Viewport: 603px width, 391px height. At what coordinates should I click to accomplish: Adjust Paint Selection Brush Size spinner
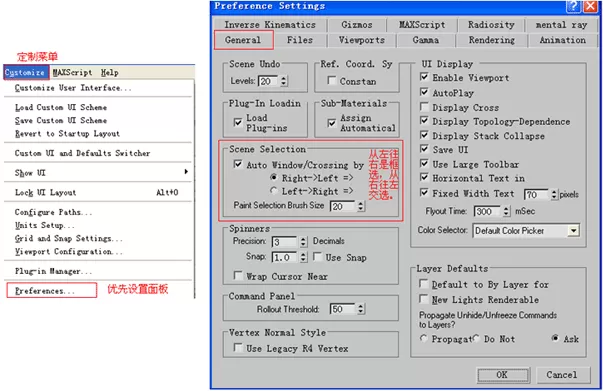coord(360,206)
